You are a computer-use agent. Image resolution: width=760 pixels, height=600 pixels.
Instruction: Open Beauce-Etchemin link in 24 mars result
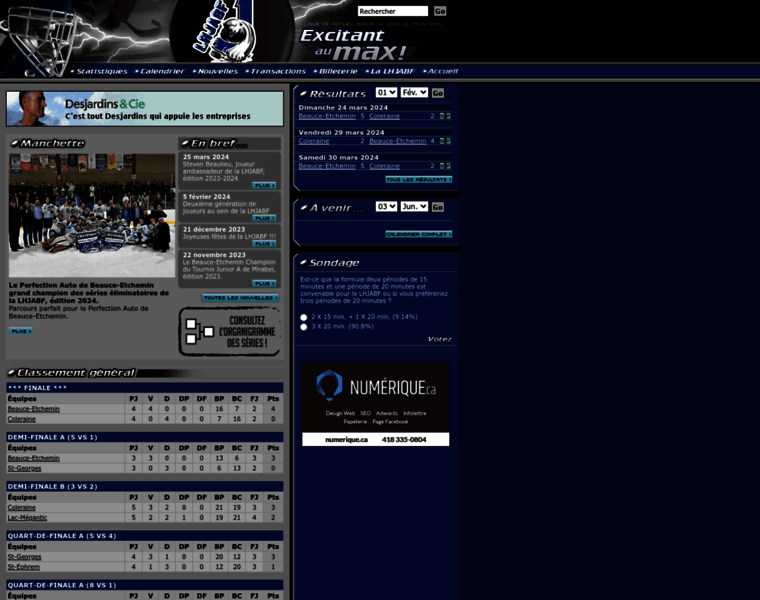(327, 116)
